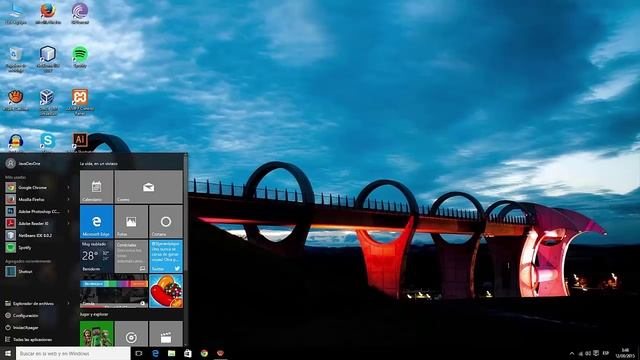
Task: Open the Groove Music tile
Action: [x=131, y=334]
